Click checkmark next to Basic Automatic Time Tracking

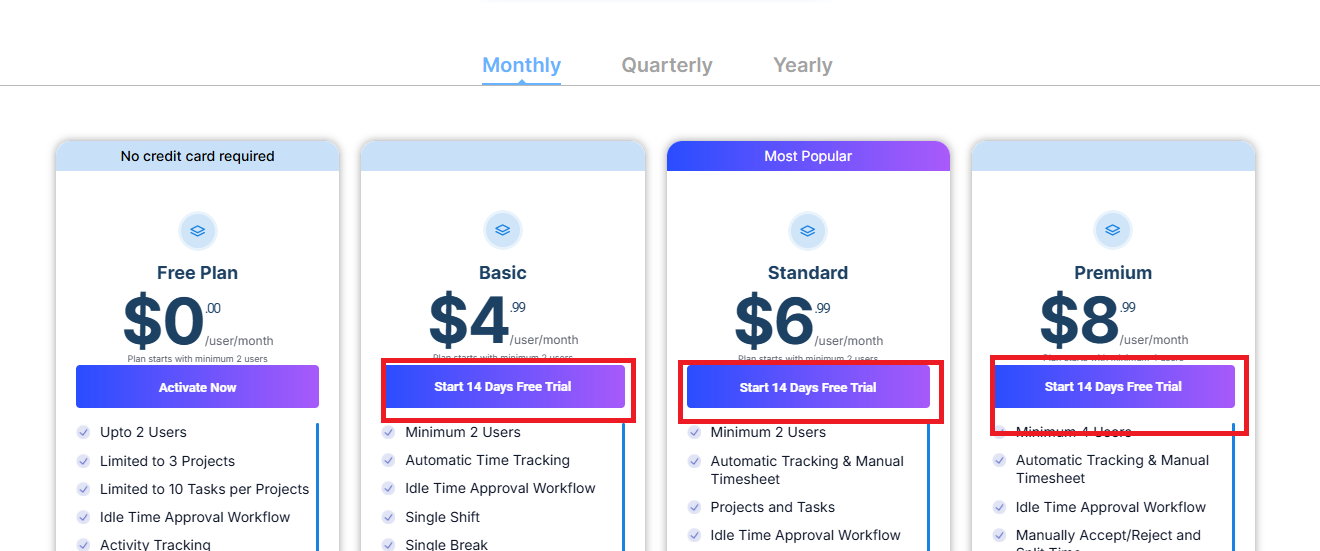pyautogui.click(x=388, y=460)
